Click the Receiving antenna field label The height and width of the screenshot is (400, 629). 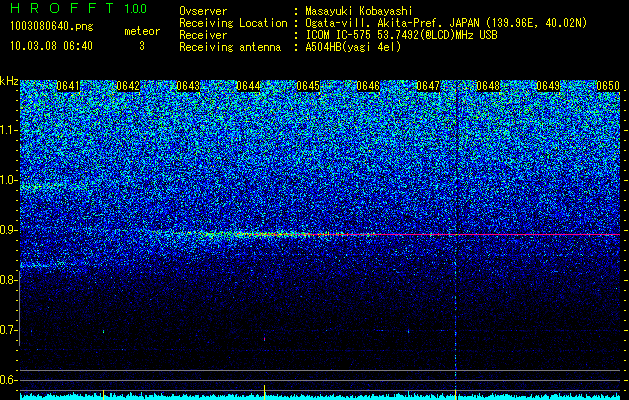tap(230, 47)
